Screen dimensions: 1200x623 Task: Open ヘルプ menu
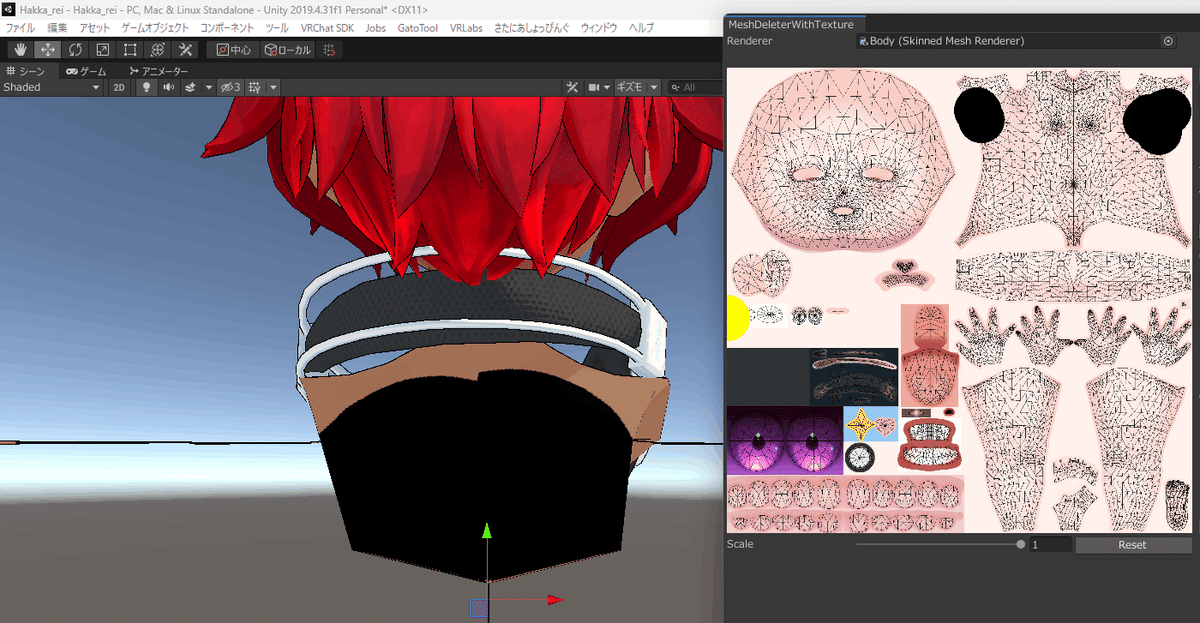tap(641, 28)
